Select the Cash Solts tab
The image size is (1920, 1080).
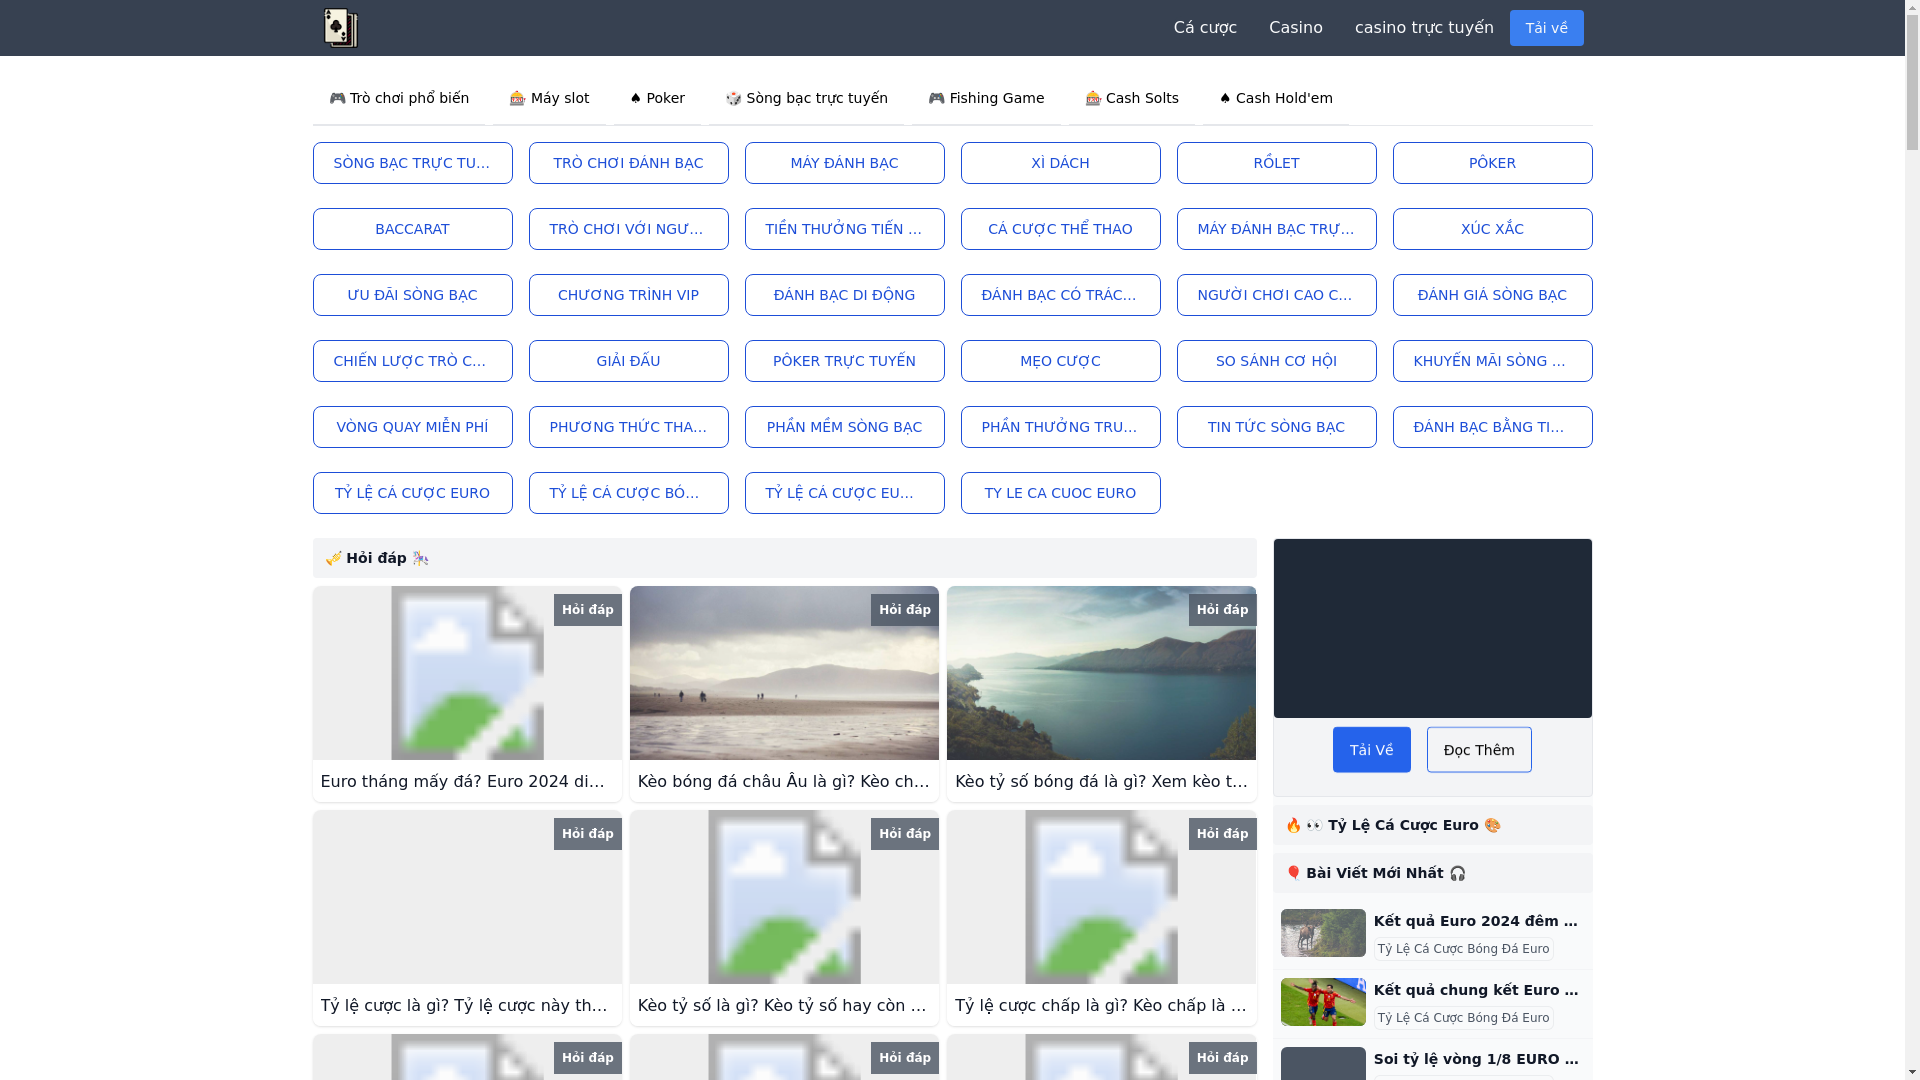pos(1132,98)
